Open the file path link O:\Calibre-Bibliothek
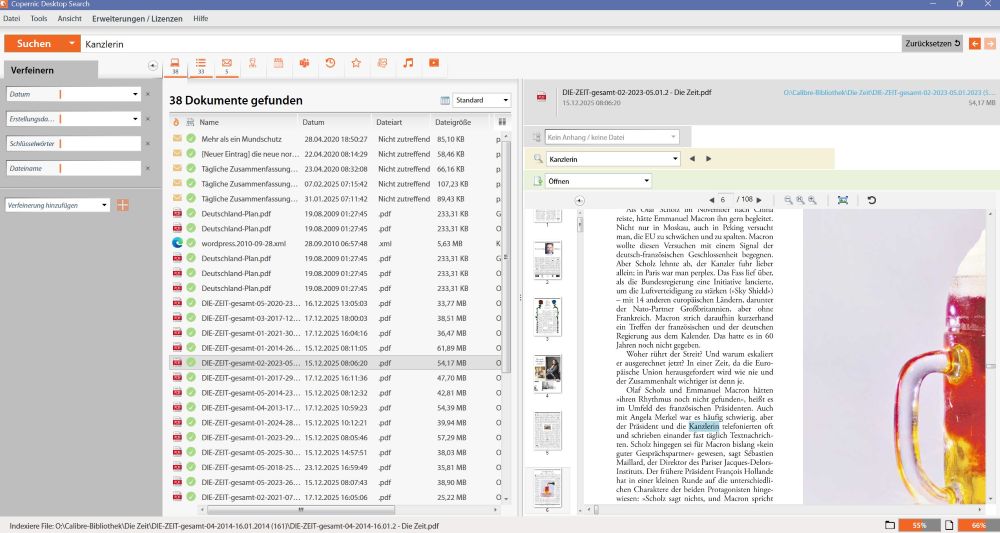Viewport: 1000px width, 533px height. (888, 92)
